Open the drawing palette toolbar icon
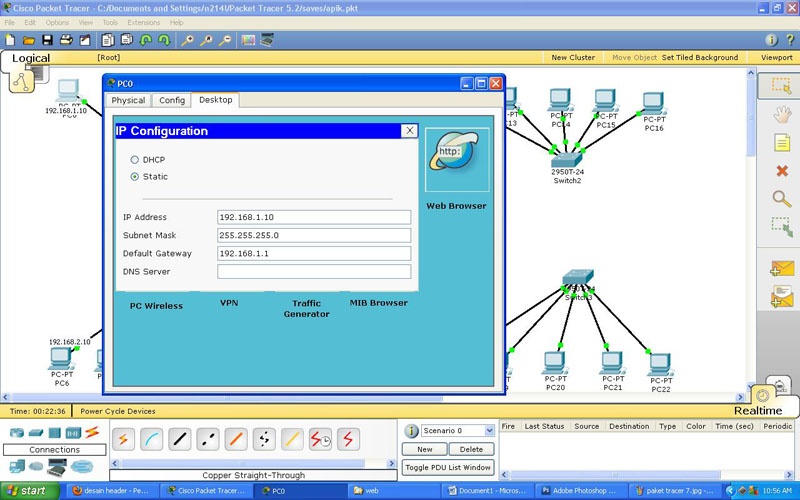Screen dimensions: 800x500 [x=248, y=40]
